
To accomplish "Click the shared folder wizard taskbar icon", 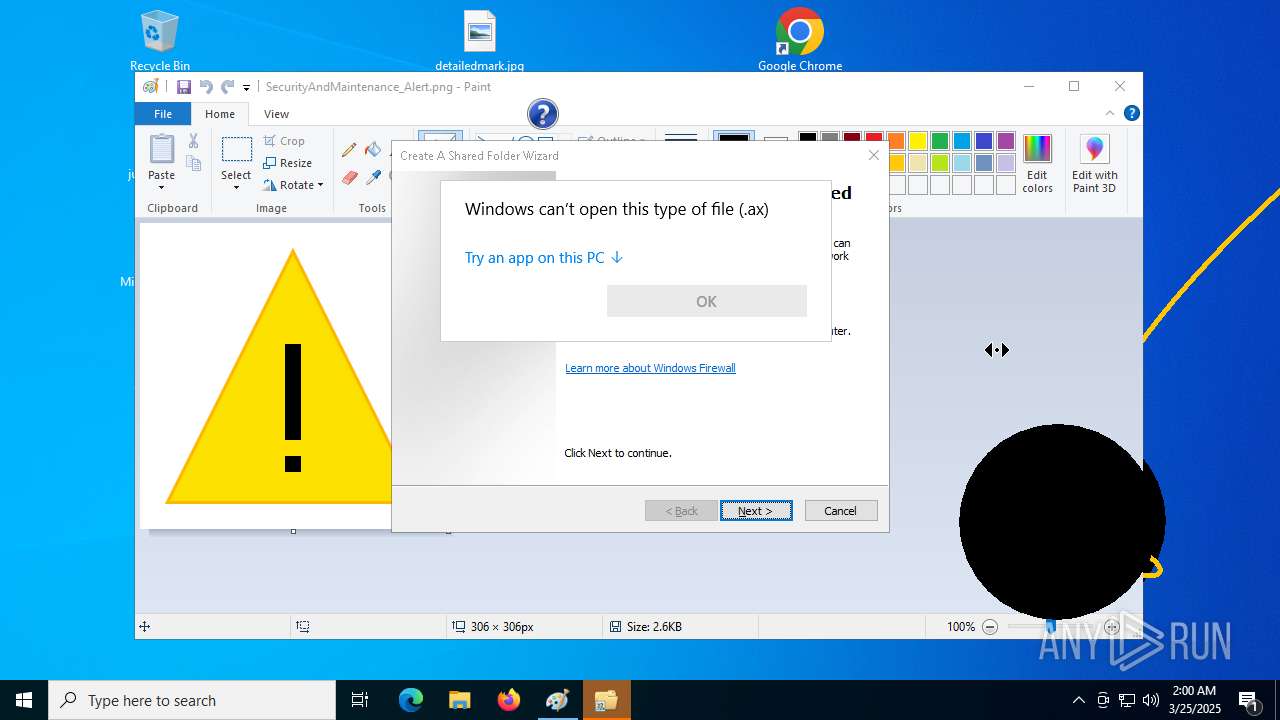I will pos(606,700).
